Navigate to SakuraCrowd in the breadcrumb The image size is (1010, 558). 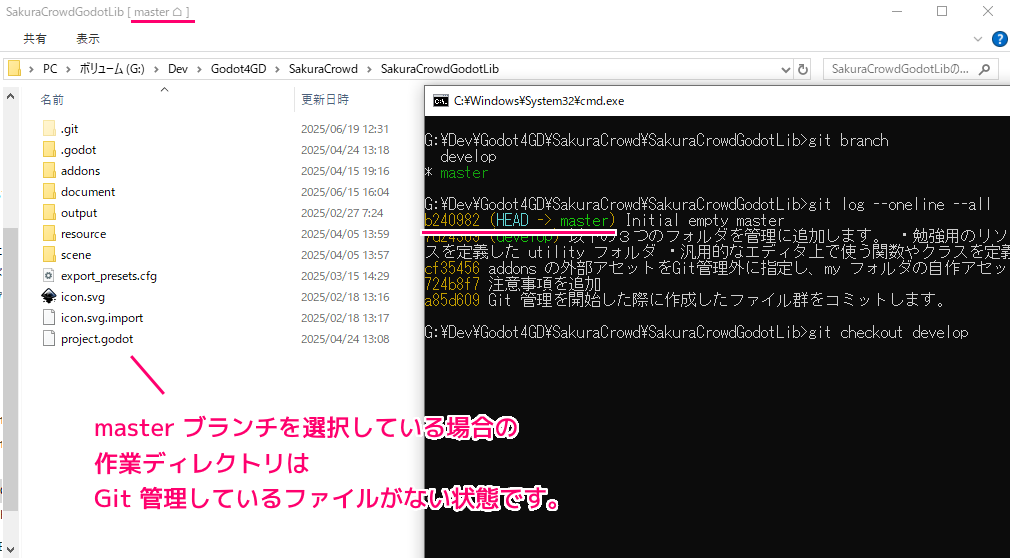point(323,69)
